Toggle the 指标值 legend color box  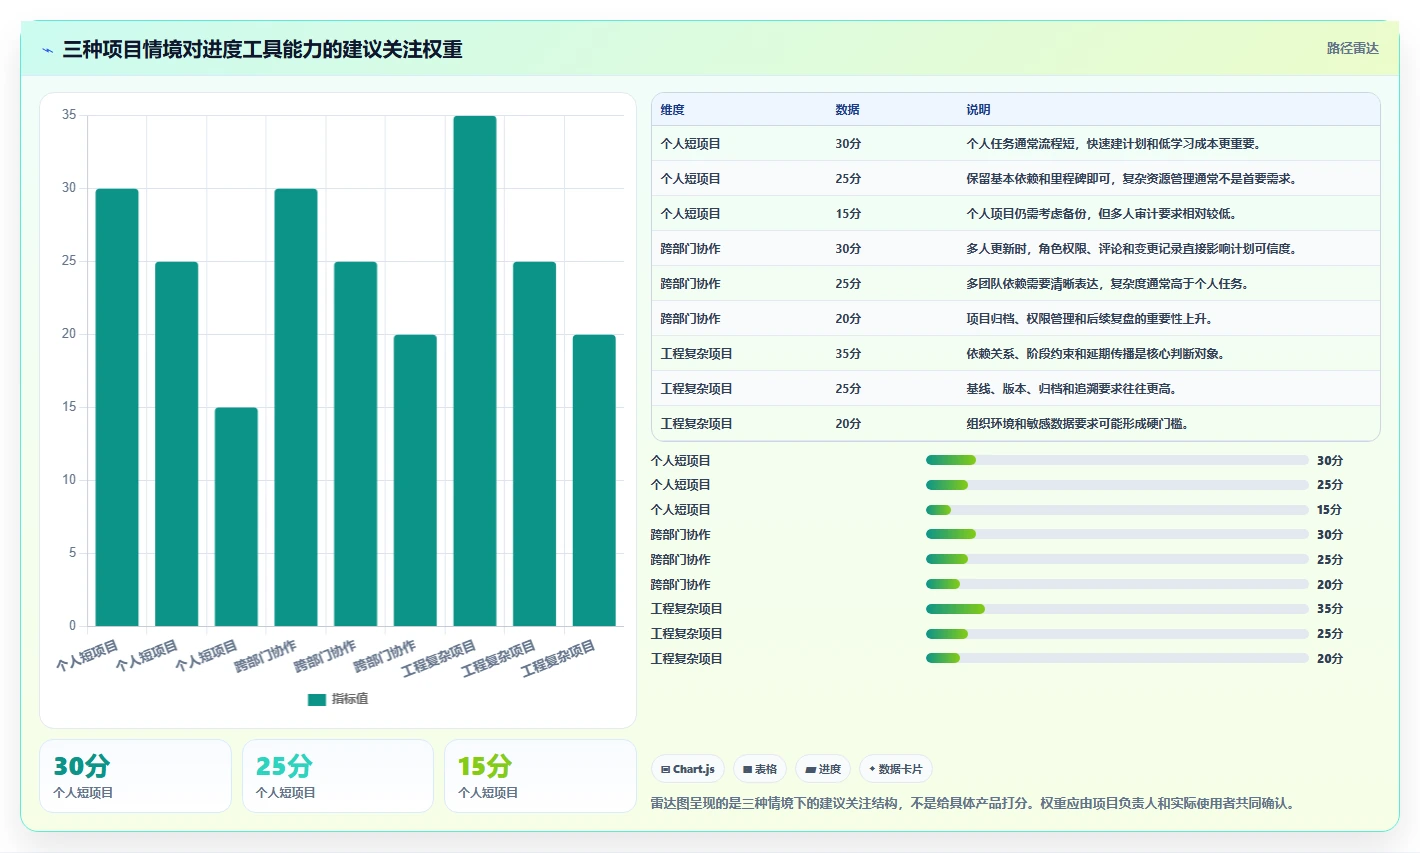(x=317, y=699)
